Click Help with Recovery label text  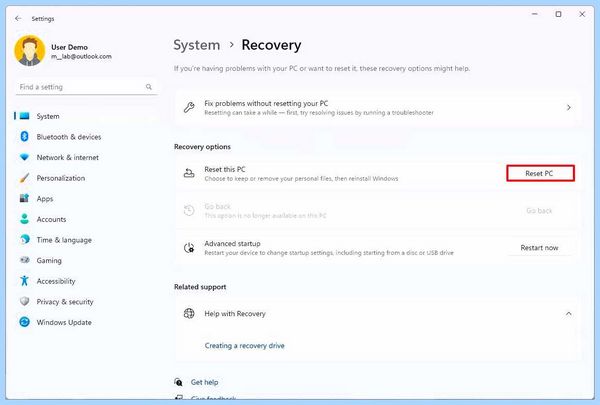tap(235, 314)
